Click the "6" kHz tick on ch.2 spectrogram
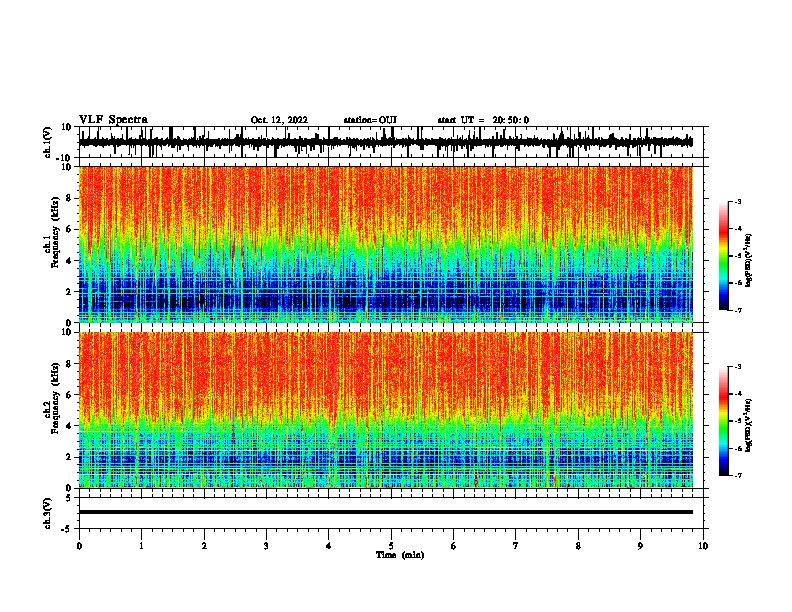Image resolution: width=792 pixels, height=612 pixels. [x=69, y=394]
